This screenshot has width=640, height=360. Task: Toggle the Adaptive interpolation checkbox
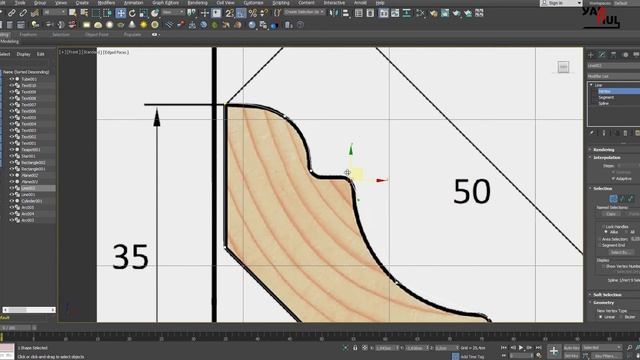pyautogui.click(x=613, y=179)
